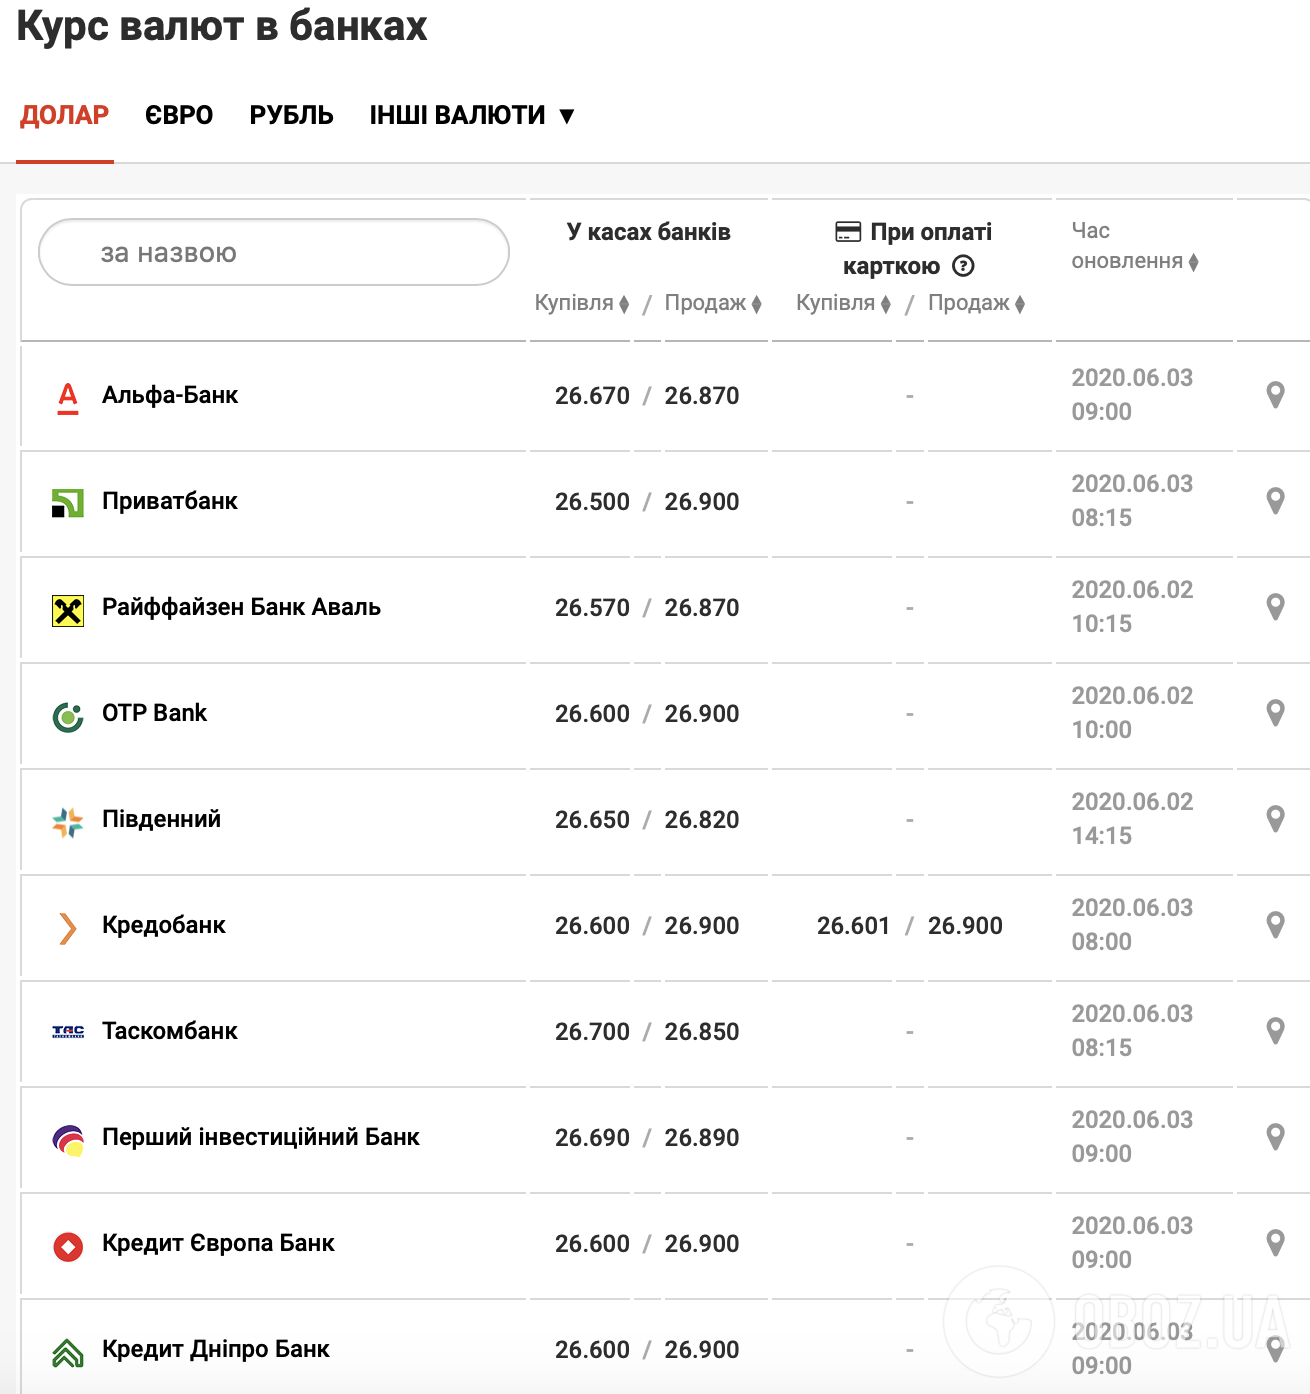This screenshot has height=1394, width=1310.
Task: Click the Райффайзен Банк Аваль logo icon
Action: click(68, 610)
